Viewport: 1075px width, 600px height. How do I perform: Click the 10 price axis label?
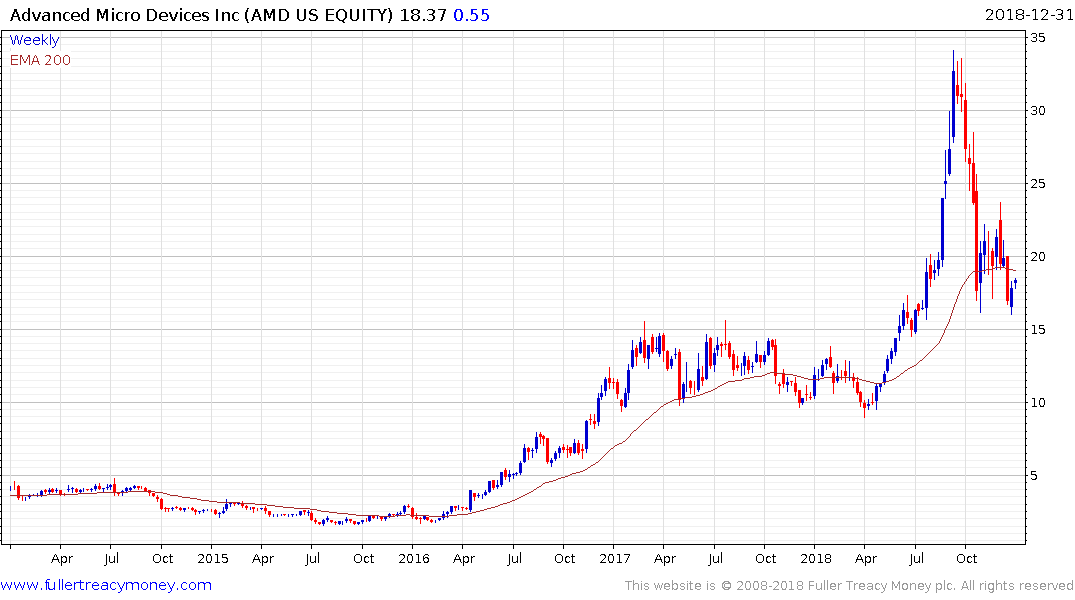1038,403
